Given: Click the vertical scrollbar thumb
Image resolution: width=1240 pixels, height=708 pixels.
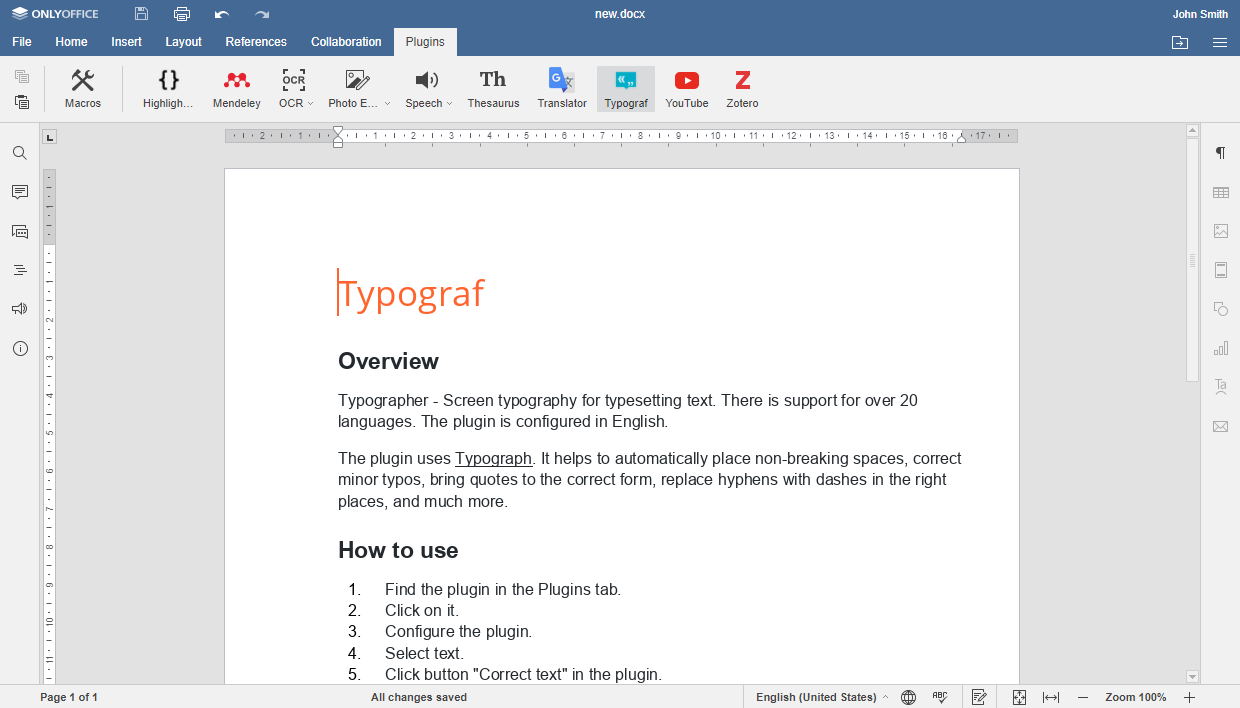Looking at the screenshot, I should 1192,260.
